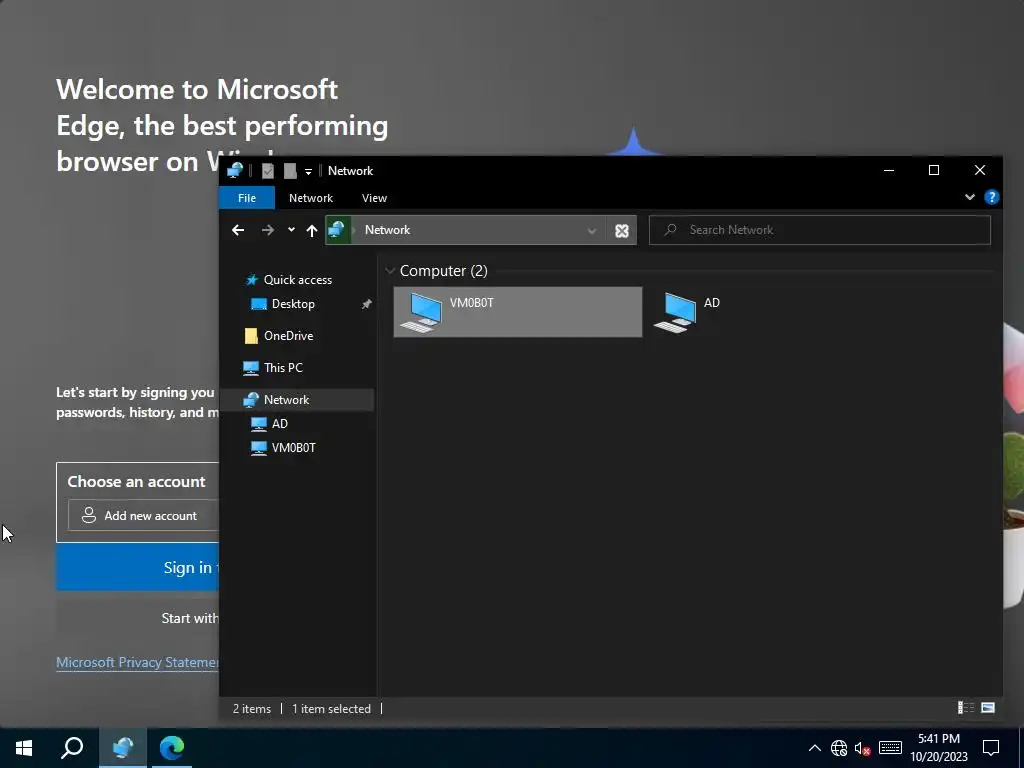The width and height of the screenshot is (1024, 768).
Task: Click the pin icon beside Desktop
Action: click(x=366, y=304)
